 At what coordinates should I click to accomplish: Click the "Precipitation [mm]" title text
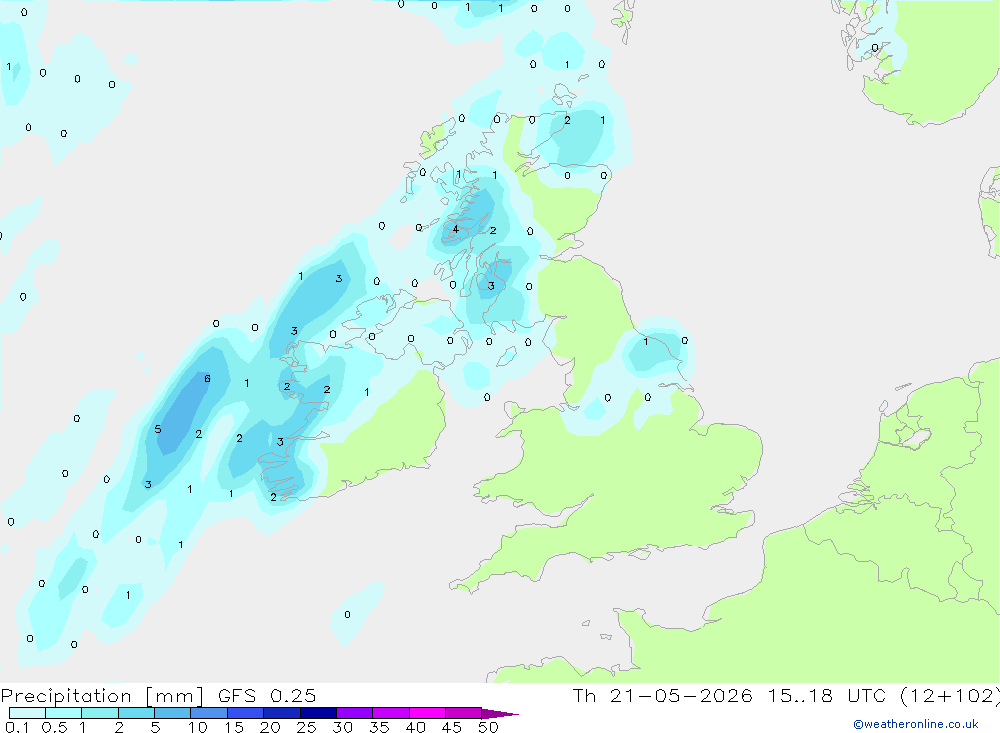102,695
